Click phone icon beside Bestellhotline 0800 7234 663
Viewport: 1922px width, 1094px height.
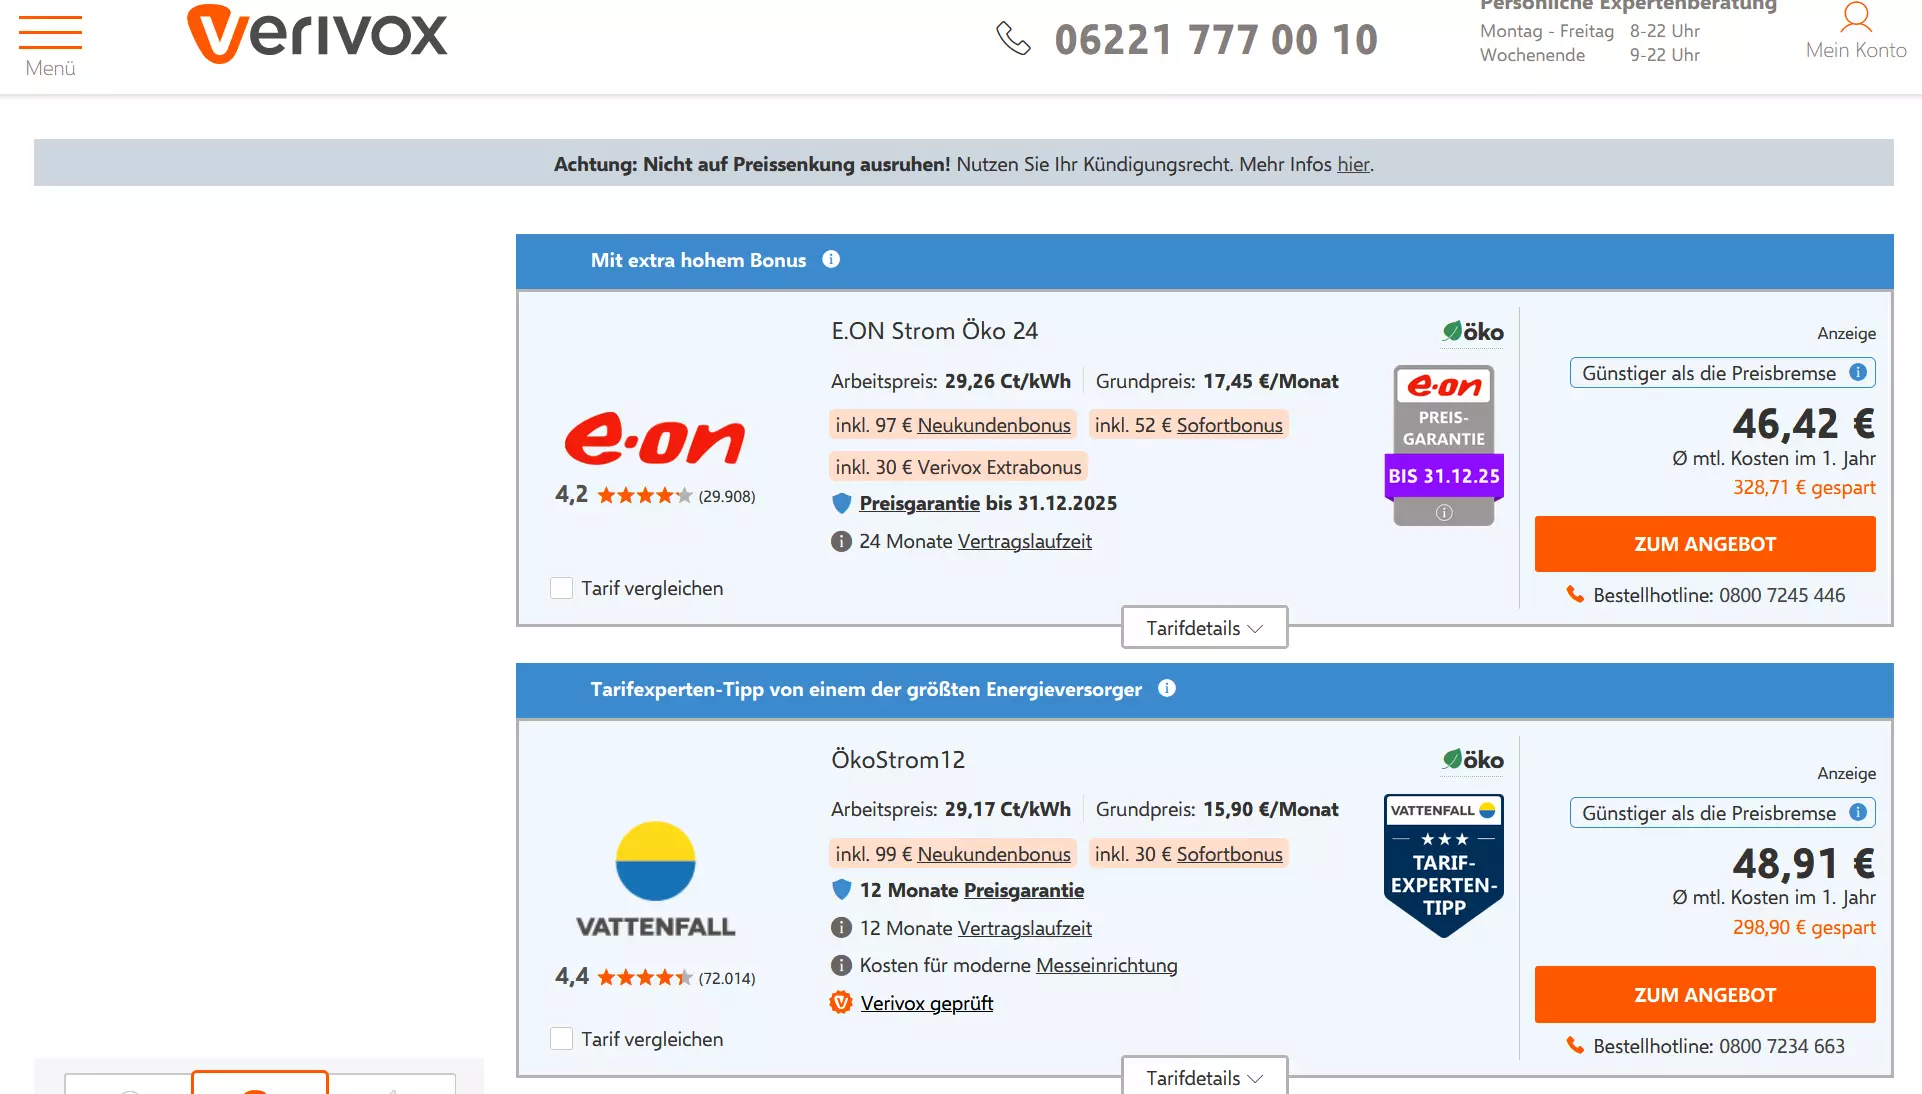1575,1045
